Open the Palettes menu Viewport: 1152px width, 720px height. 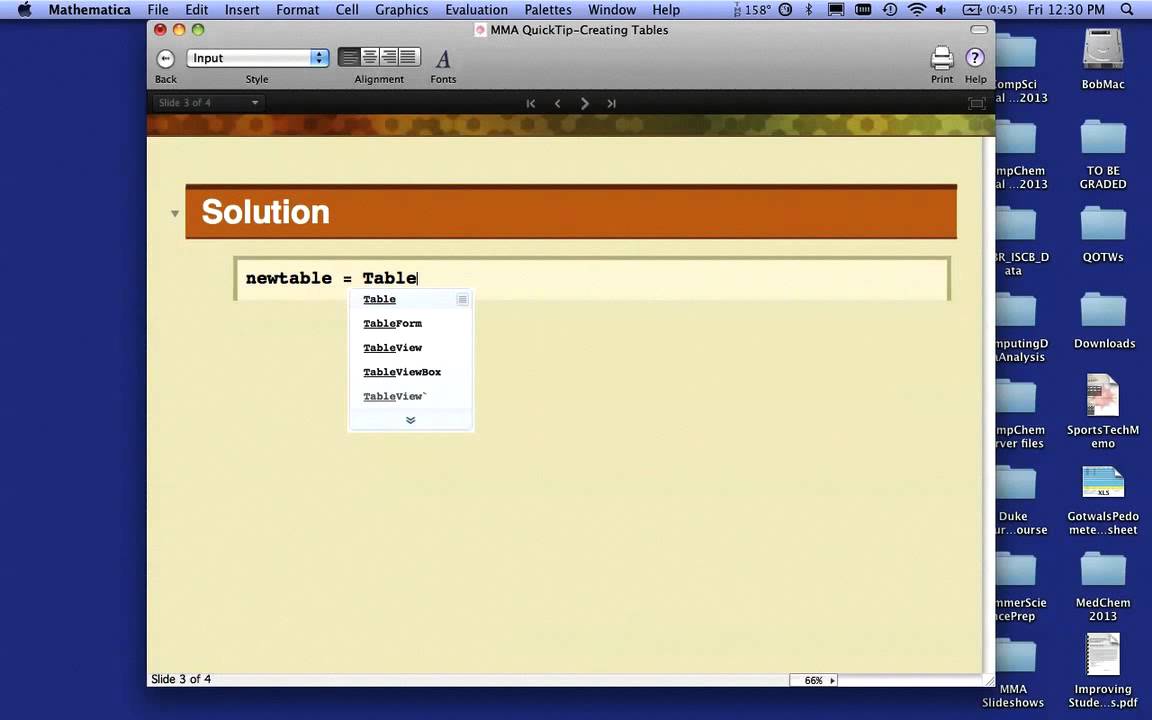(548, 10)
